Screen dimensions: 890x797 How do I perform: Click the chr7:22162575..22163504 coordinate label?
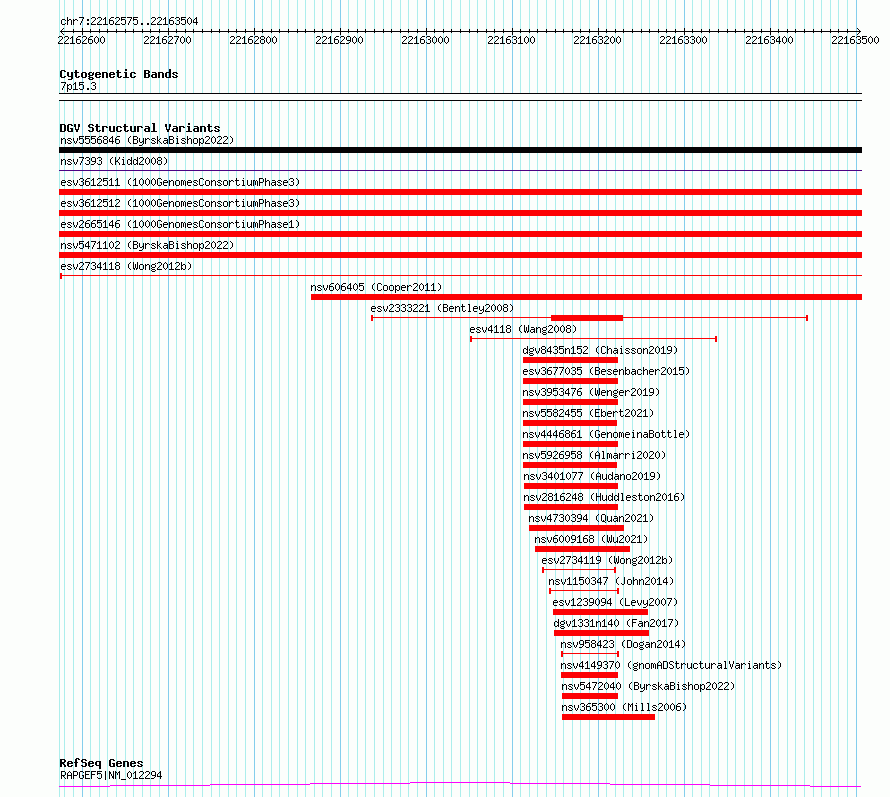pos(129,21)
